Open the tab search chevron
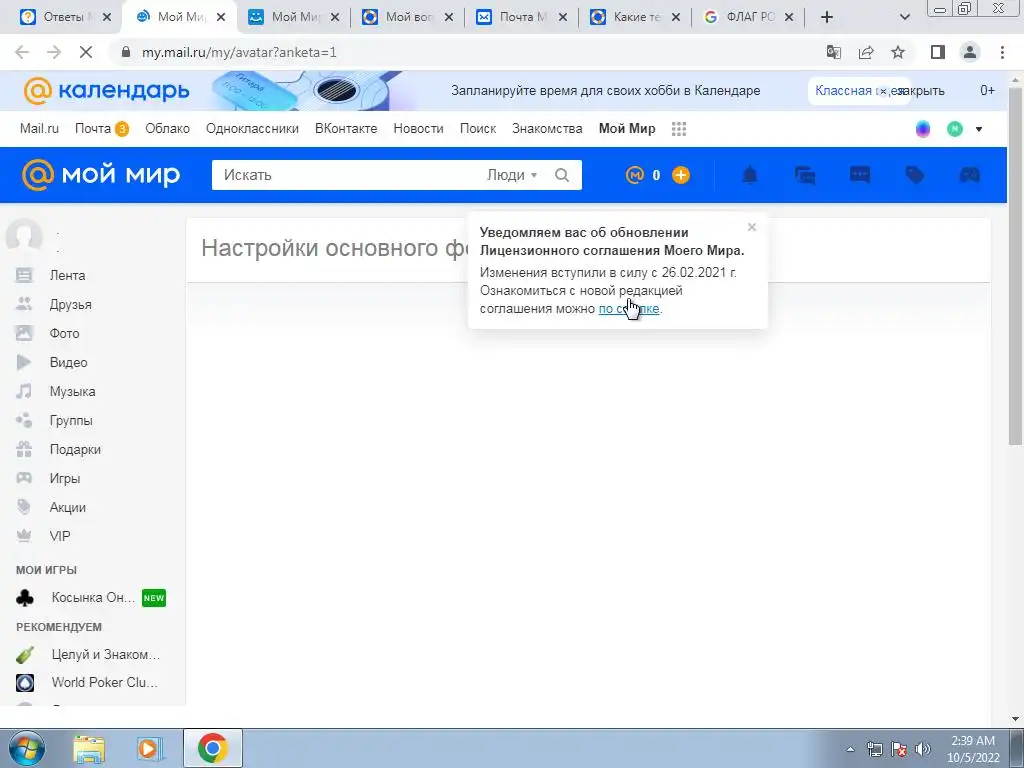 tap(904, 17)
